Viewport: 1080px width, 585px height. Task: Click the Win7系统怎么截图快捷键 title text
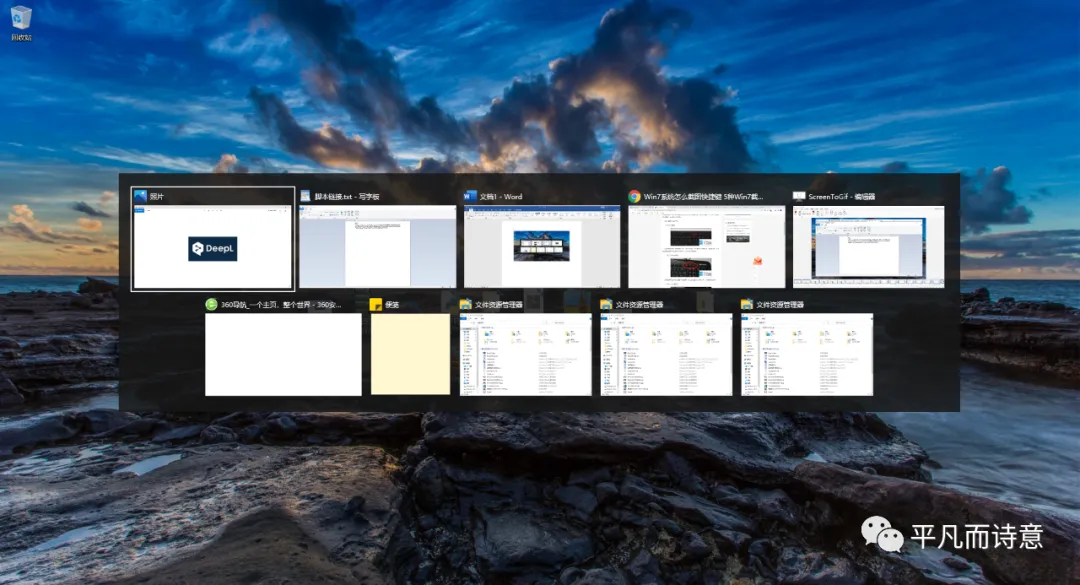[x=703, y=196]
